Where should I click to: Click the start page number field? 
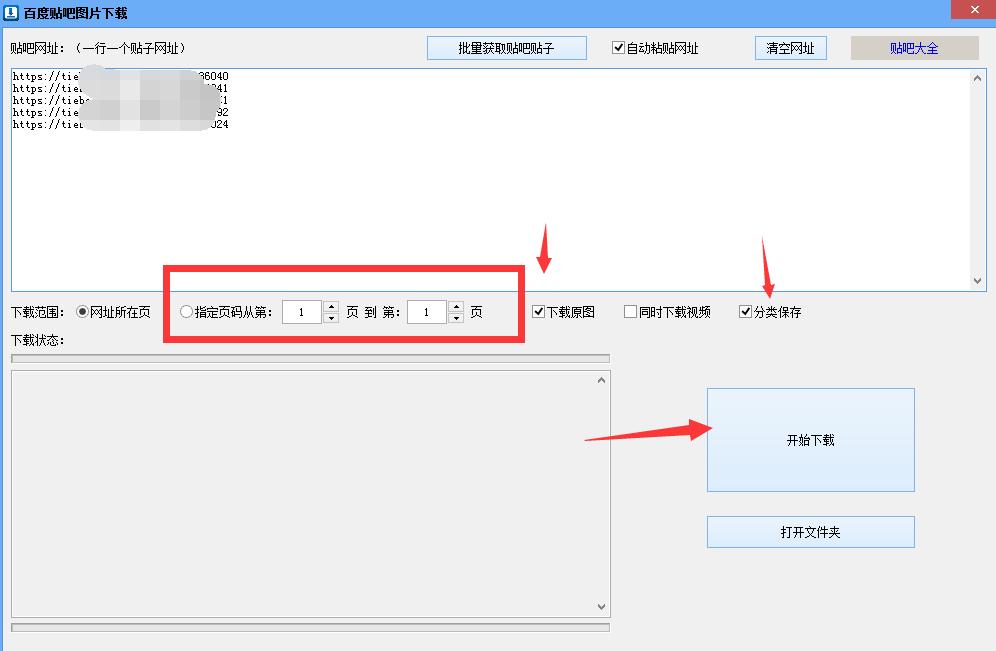(302, 312)
